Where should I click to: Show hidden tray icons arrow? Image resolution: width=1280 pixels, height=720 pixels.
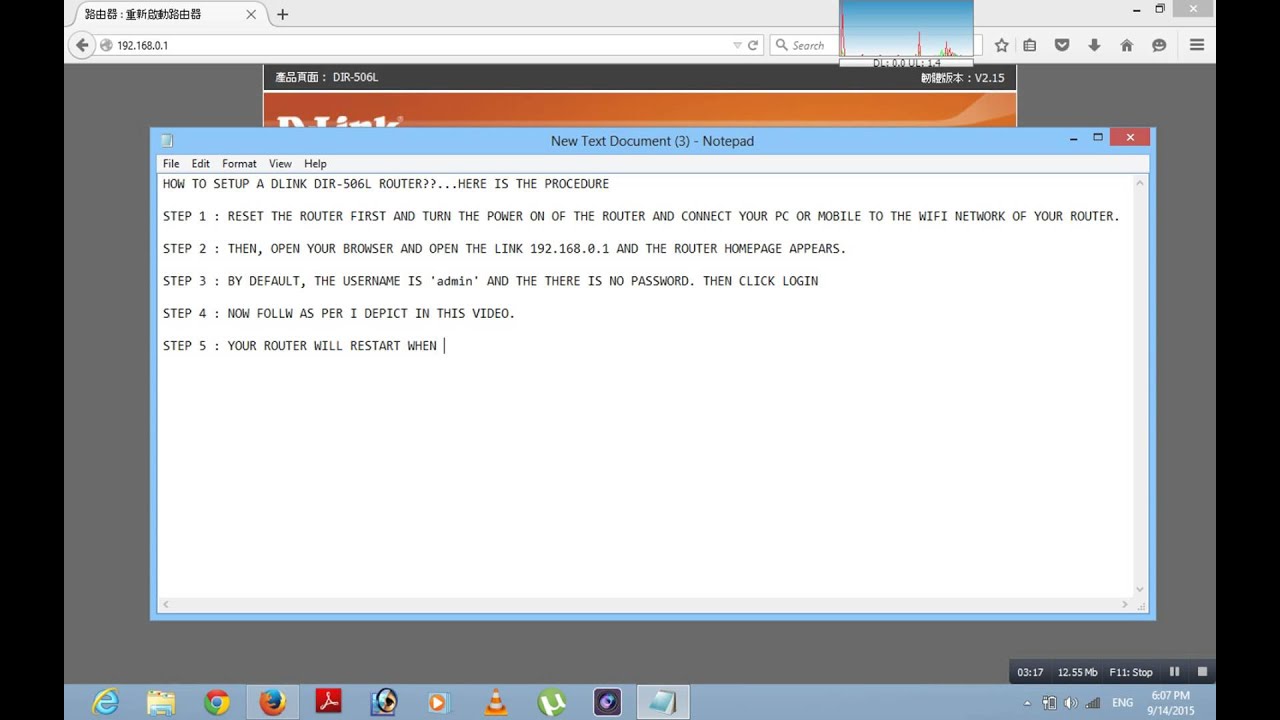[1027, 703]
